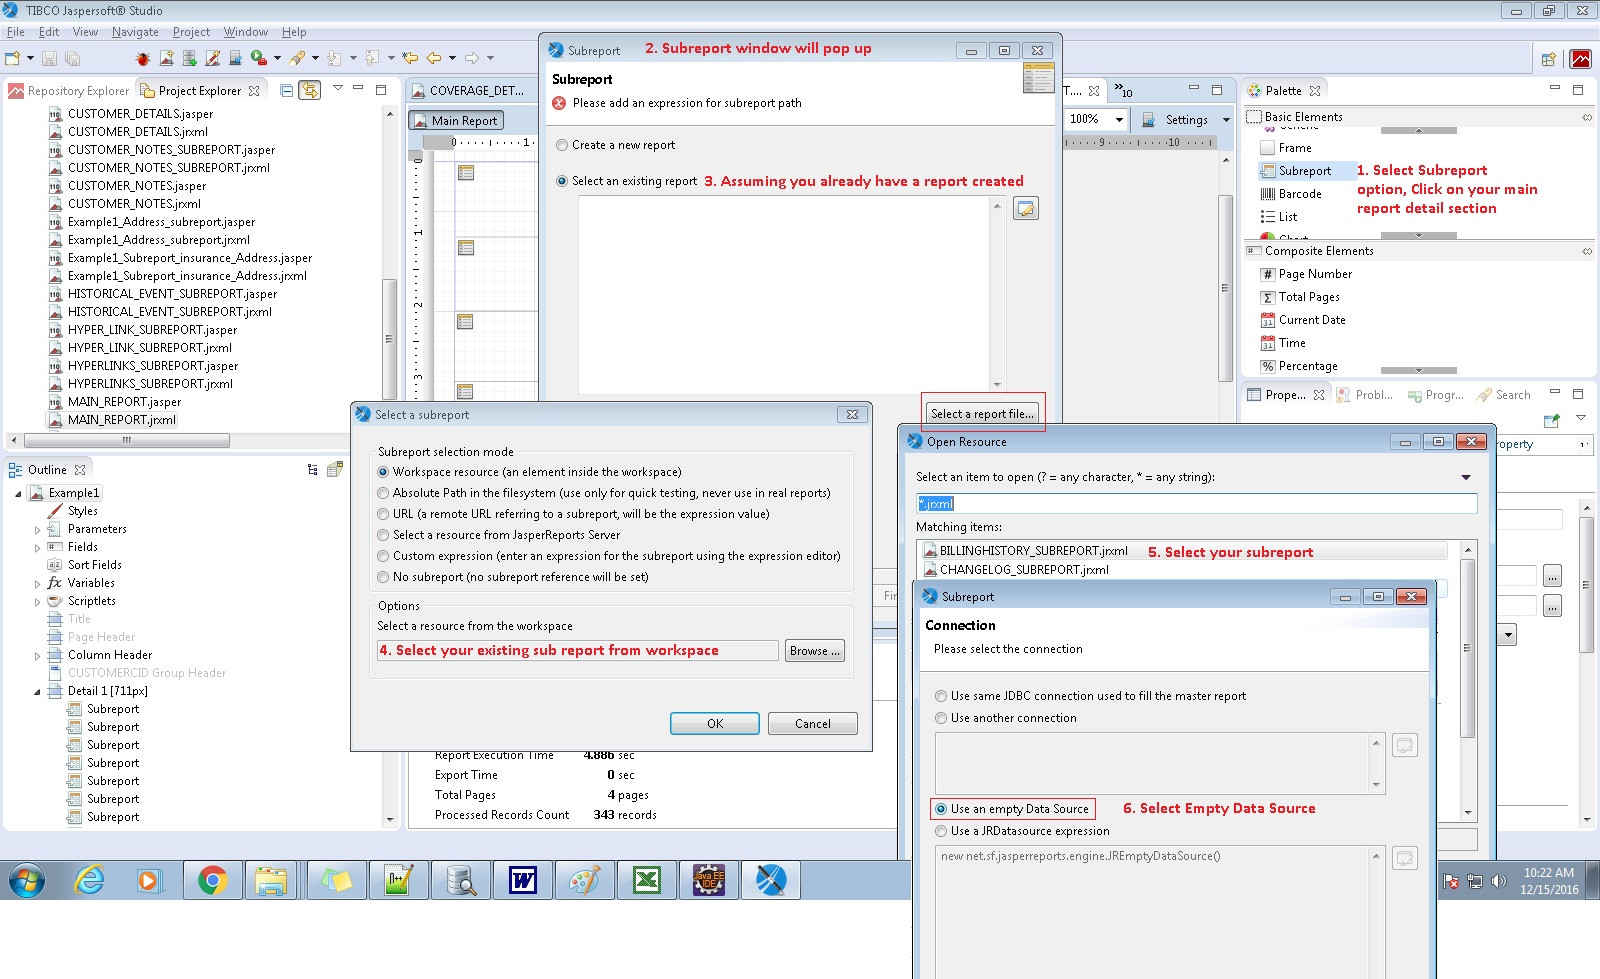This screenshot has width=1600, height=979.
Task: Click the Select Use same JDBC connection option
Action: tap(1091, 696)
